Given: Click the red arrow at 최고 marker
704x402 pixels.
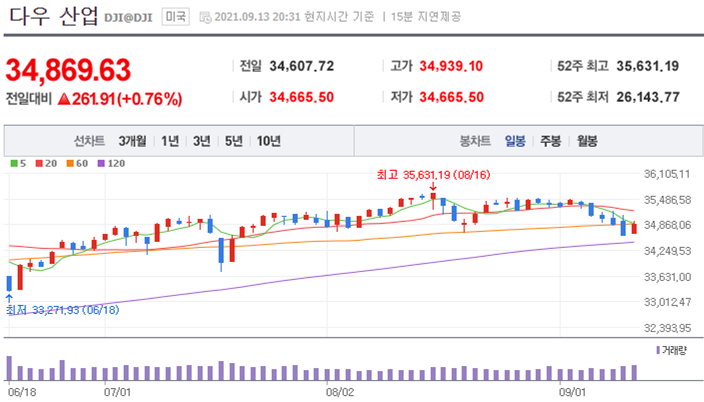Looking at the screenshot, I should [x=433, y=187].
